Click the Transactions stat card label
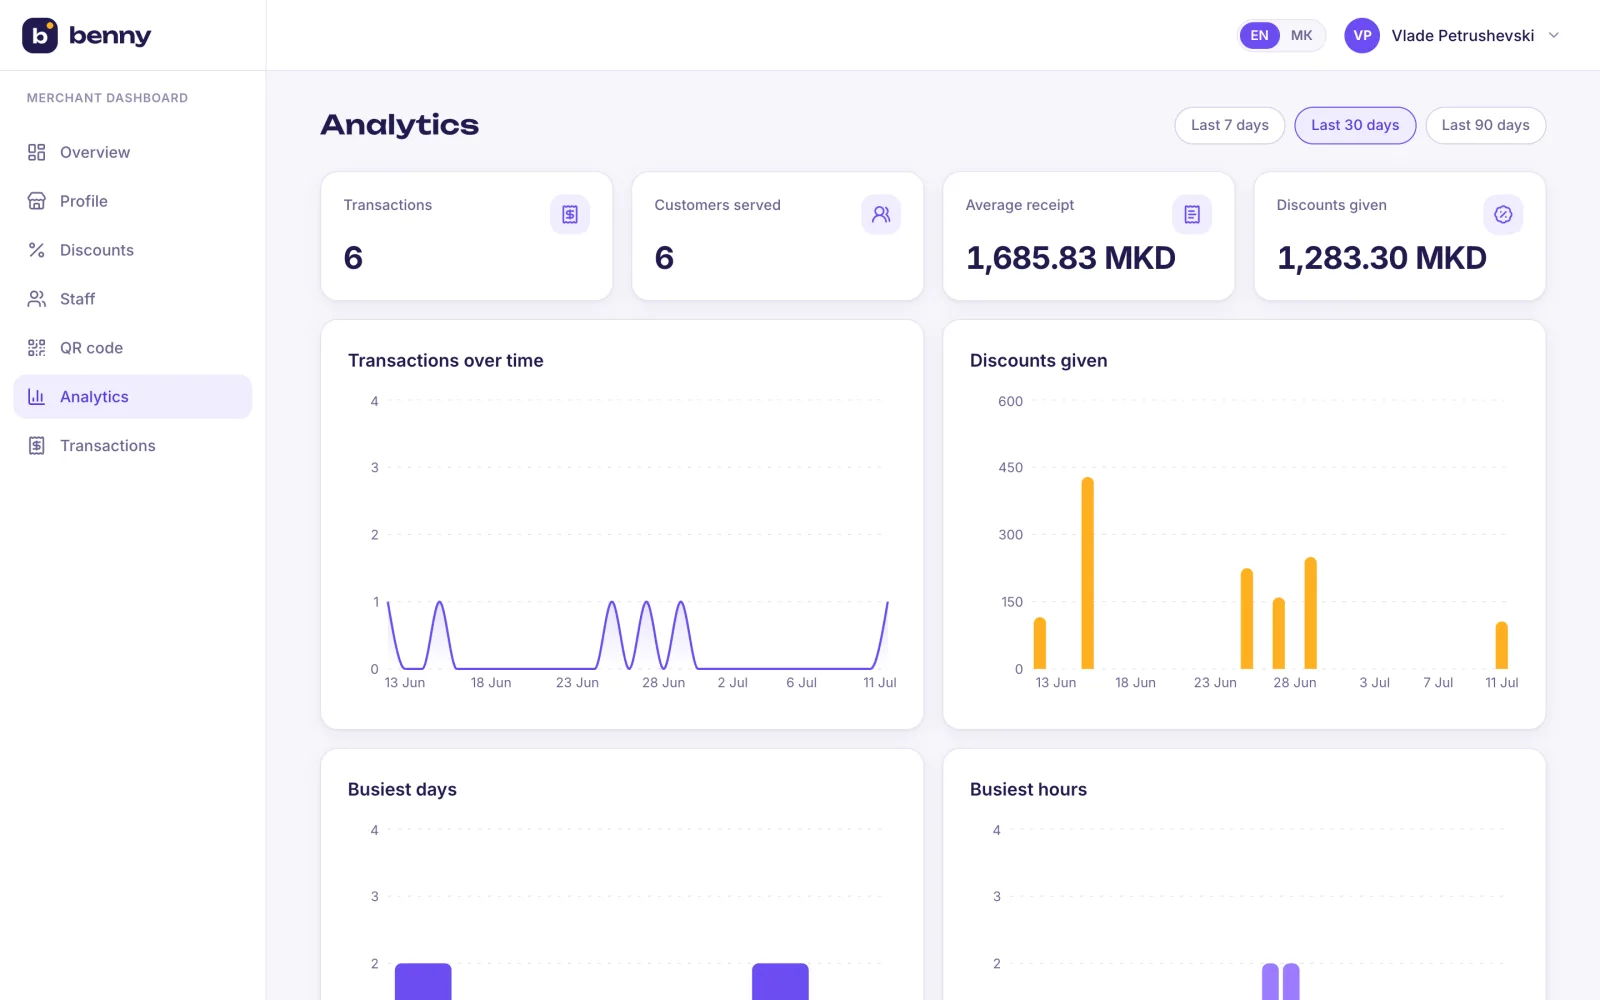Image resolution: width=1600 pixels, height=1000 pixels. pyautogui.click(x=388, y=205)
